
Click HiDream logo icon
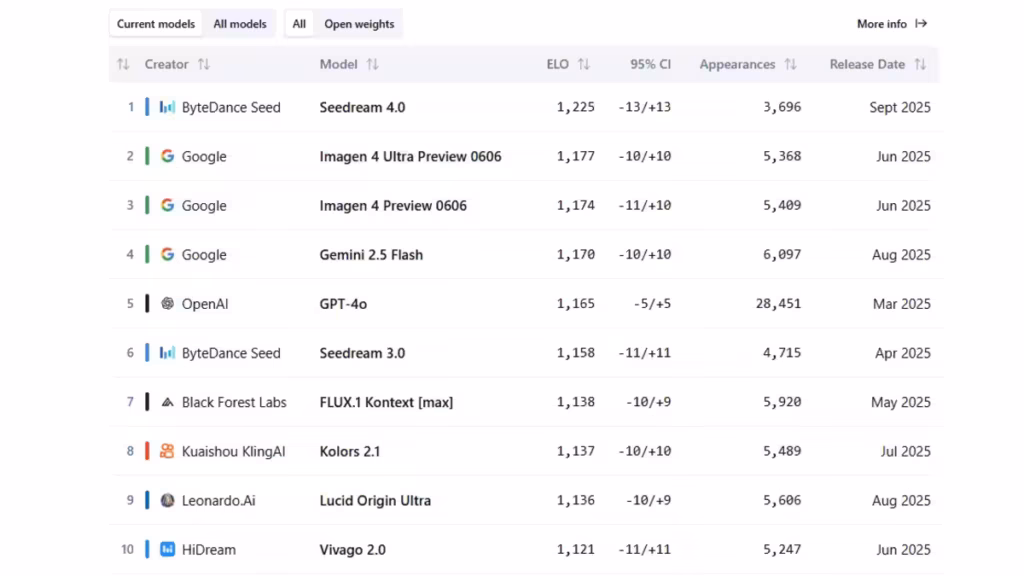(x=167, y=549)
